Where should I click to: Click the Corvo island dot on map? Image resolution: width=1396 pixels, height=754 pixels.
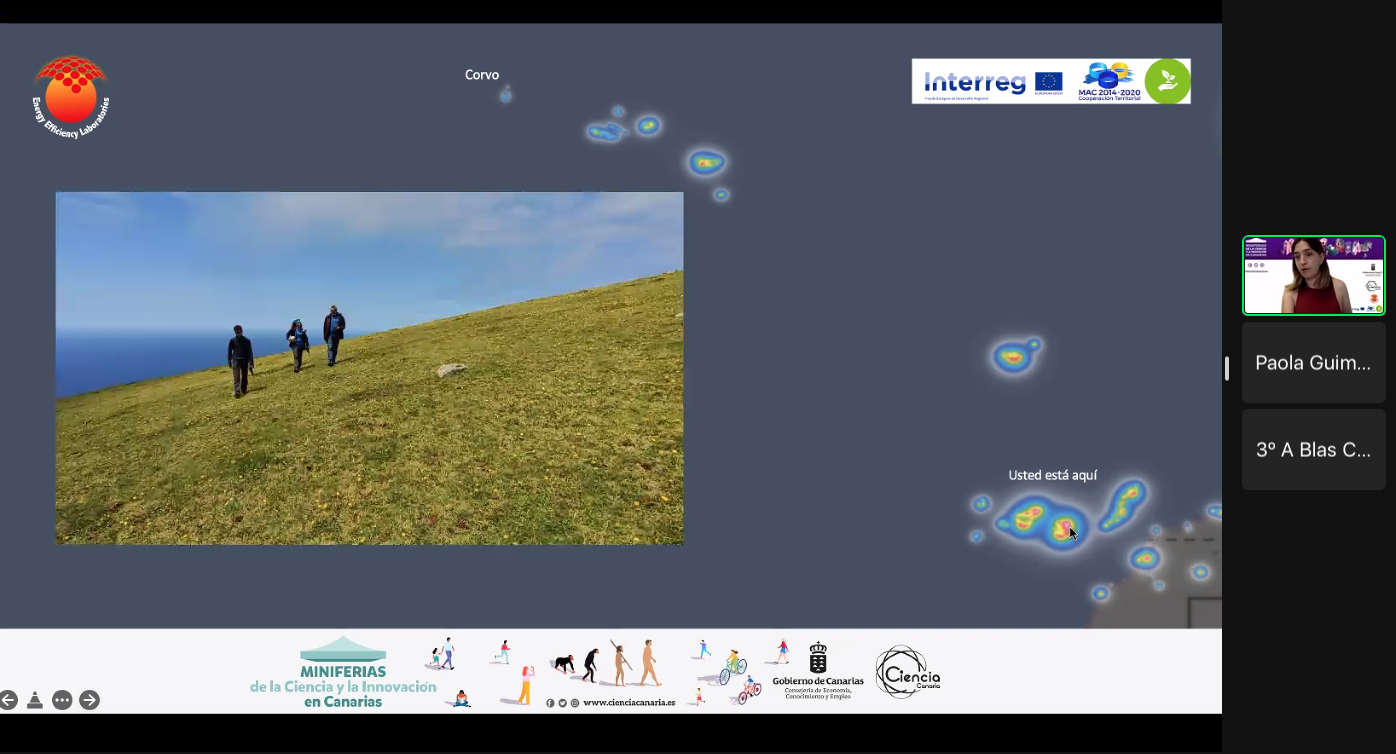point(505,95)
